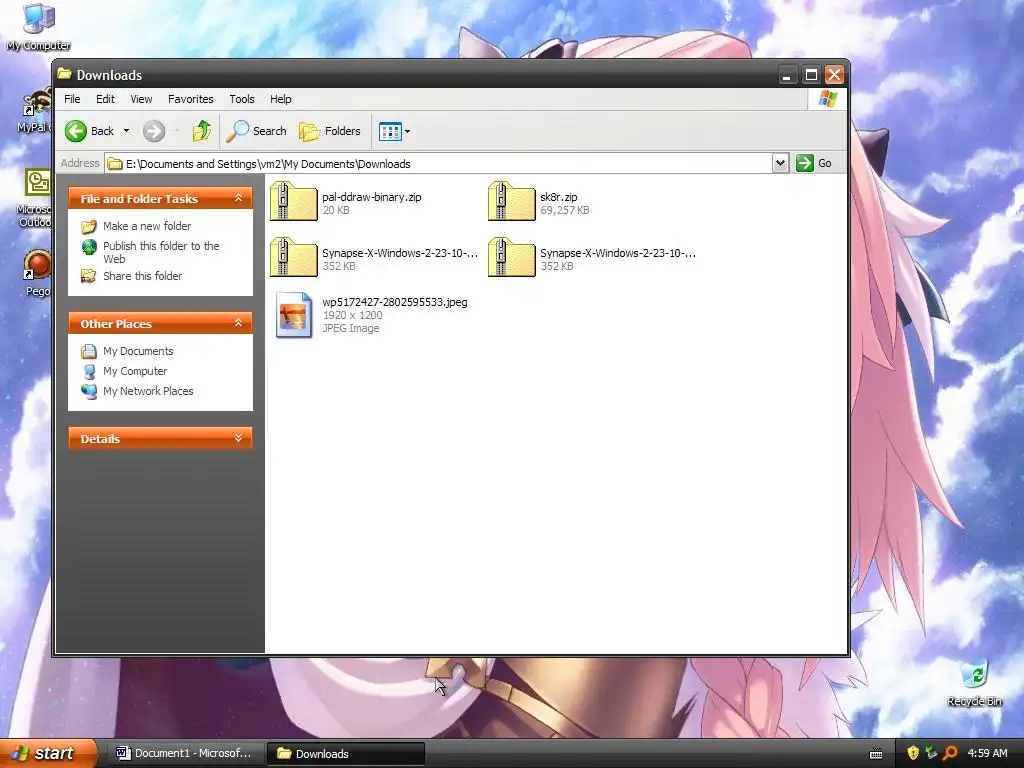1024x768 pixels.
Task: Select the wp5172427 JPEG image icon
Action: [x=294, y=315]
